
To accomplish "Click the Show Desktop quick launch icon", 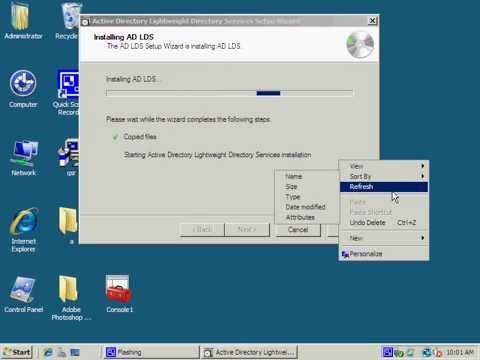I will tap(75, 352).
